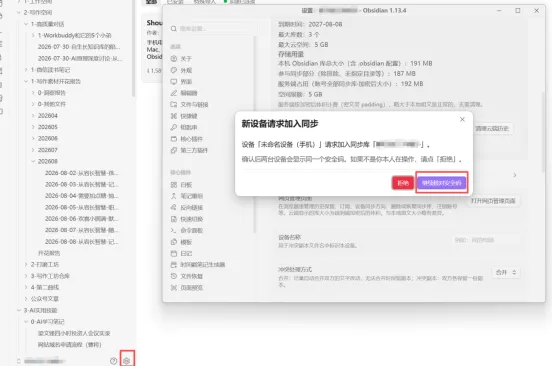Click the settings search input field
The width and height of the screenshot is (553, 367).
tap(212, 29)
